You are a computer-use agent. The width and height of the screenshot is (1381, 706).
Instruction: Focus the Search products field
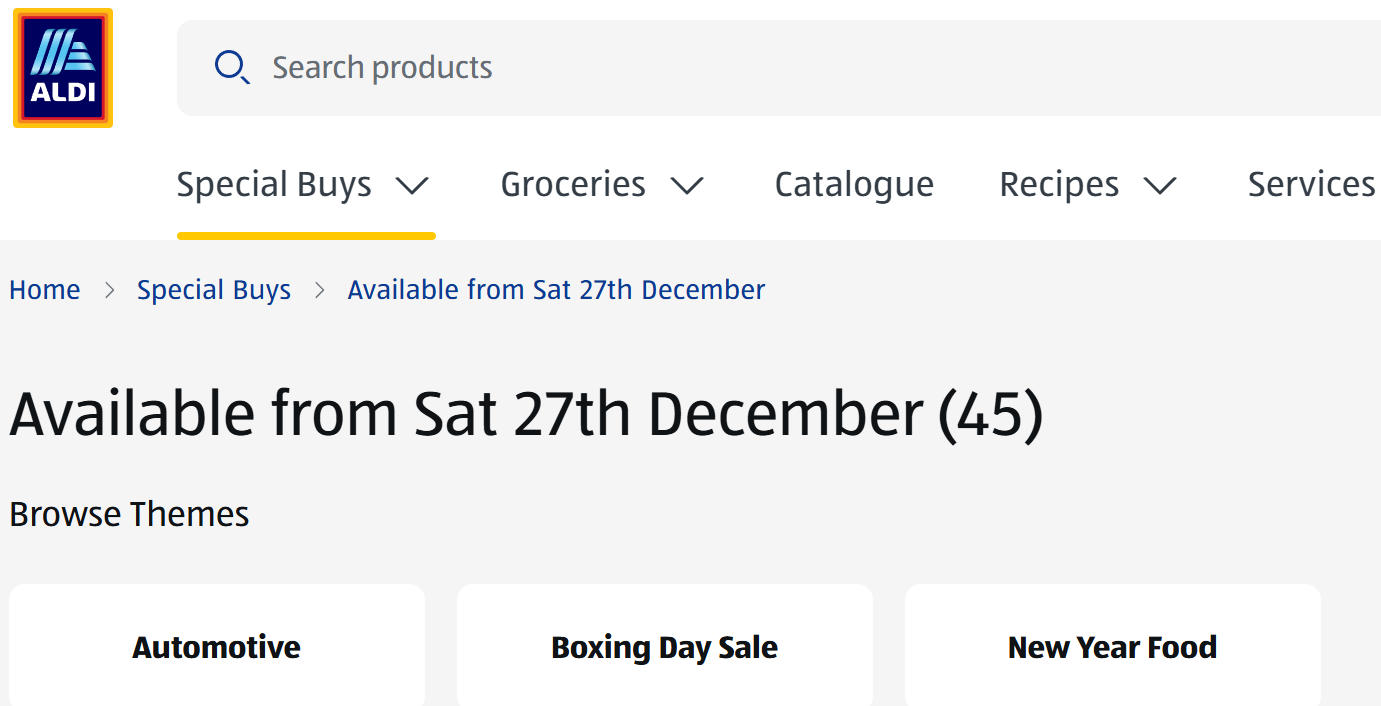point(700,68)
